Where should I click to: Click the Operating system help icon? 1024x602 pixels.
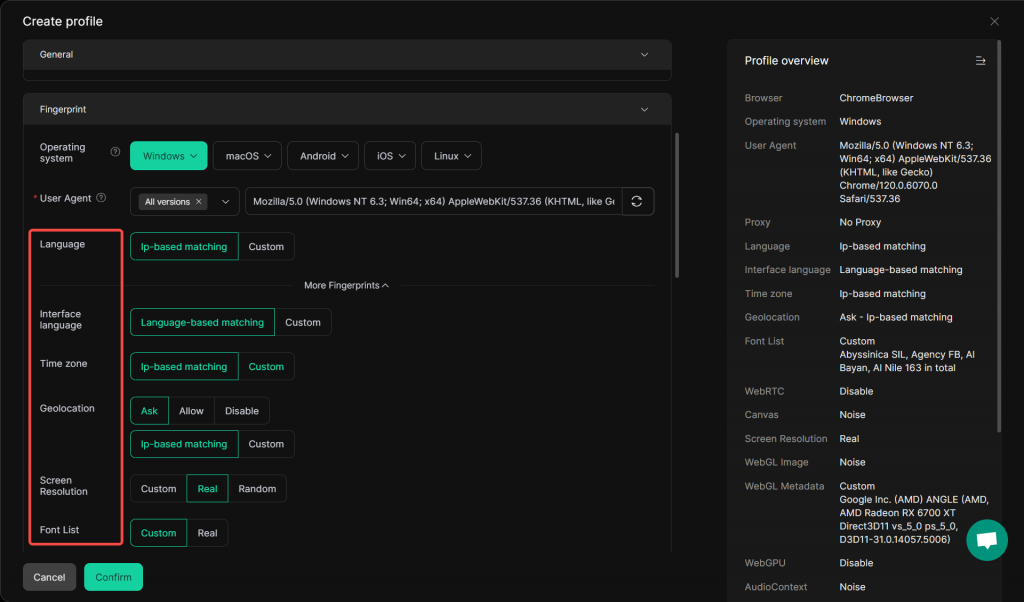115,153
